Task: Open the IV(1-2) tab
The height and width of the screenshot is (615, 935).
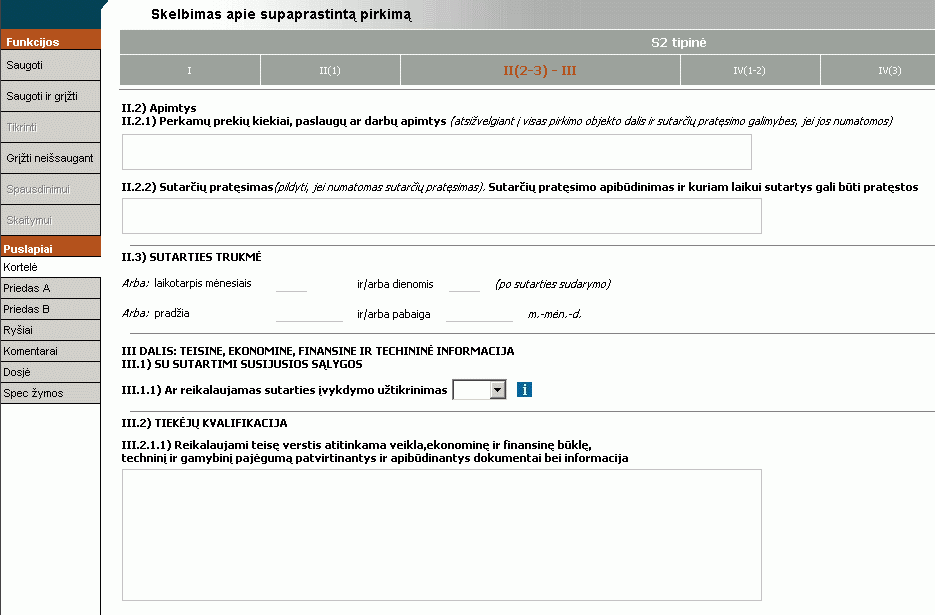Action: click(750, 70)
